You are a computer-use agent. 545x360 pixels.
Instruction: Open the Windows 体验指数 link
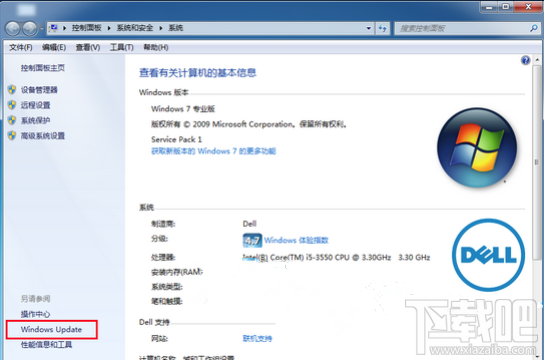coord(296,240)
